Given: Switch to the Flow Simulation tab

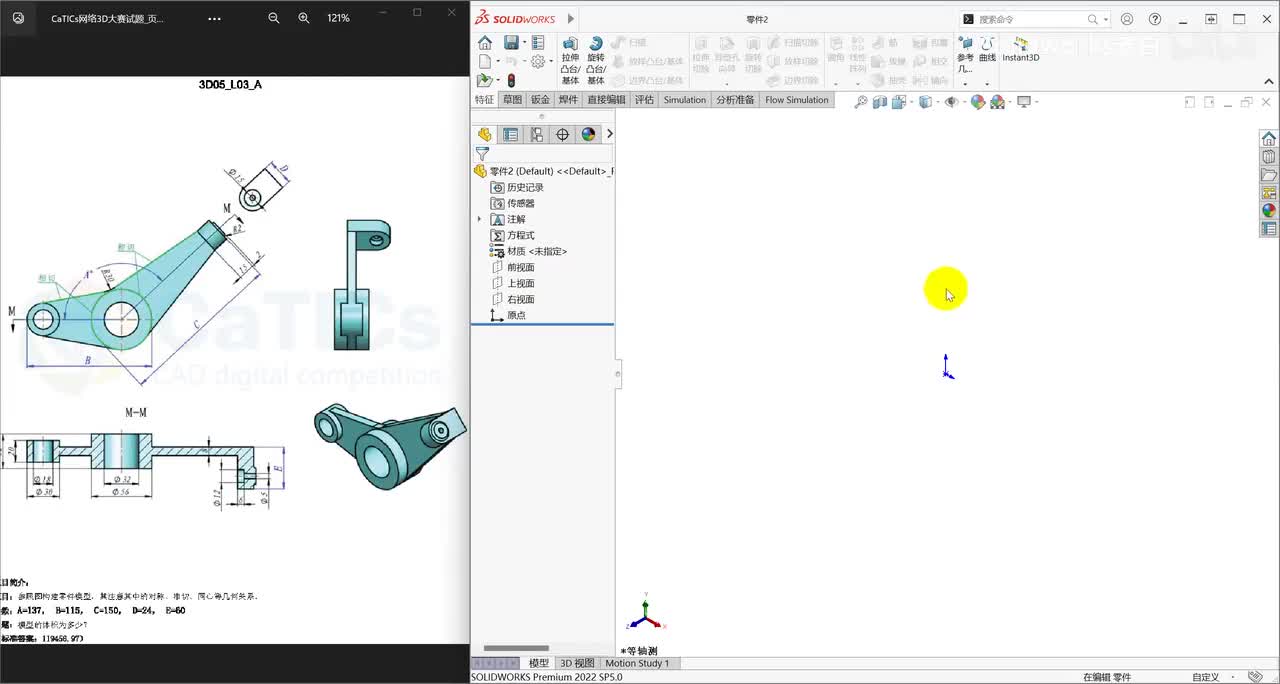Looking at the screenshot, I should click(797, 100).
